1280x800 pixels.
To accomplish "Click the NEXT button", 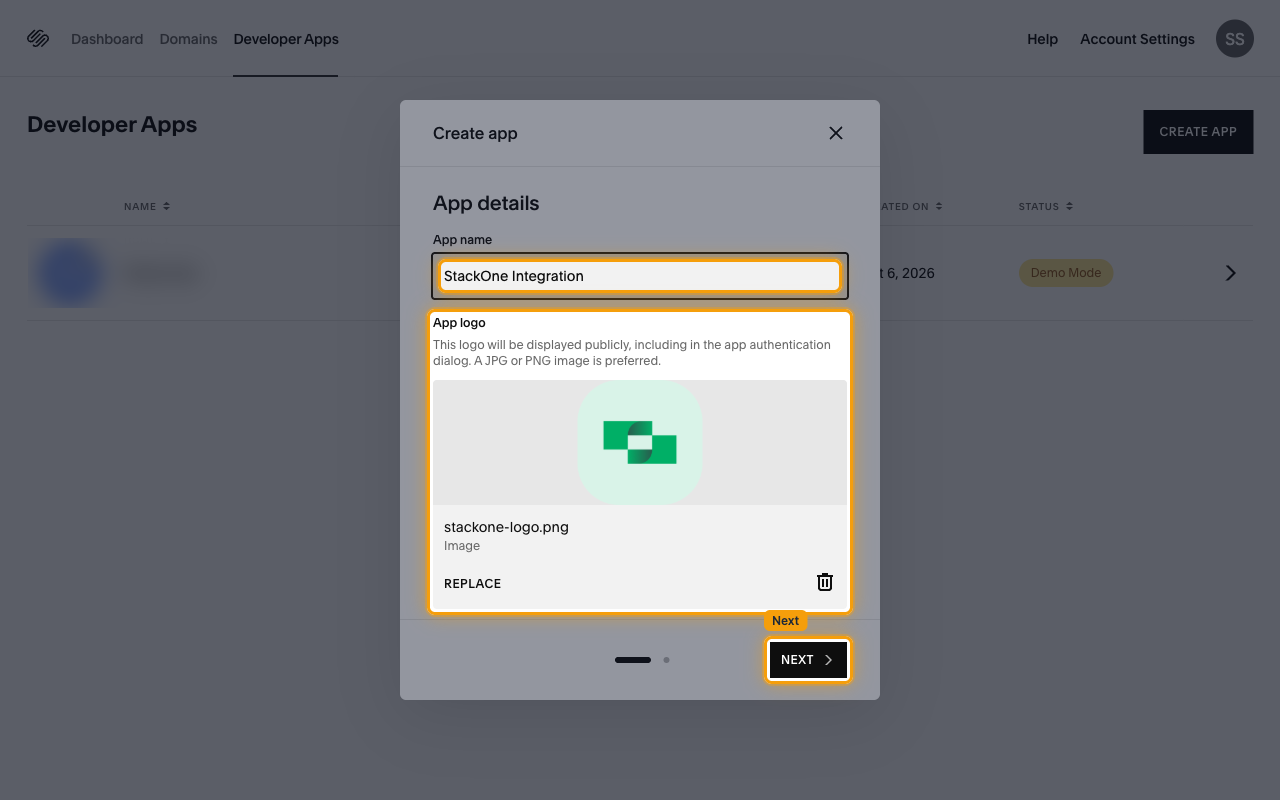I will [x=808, y=660].
